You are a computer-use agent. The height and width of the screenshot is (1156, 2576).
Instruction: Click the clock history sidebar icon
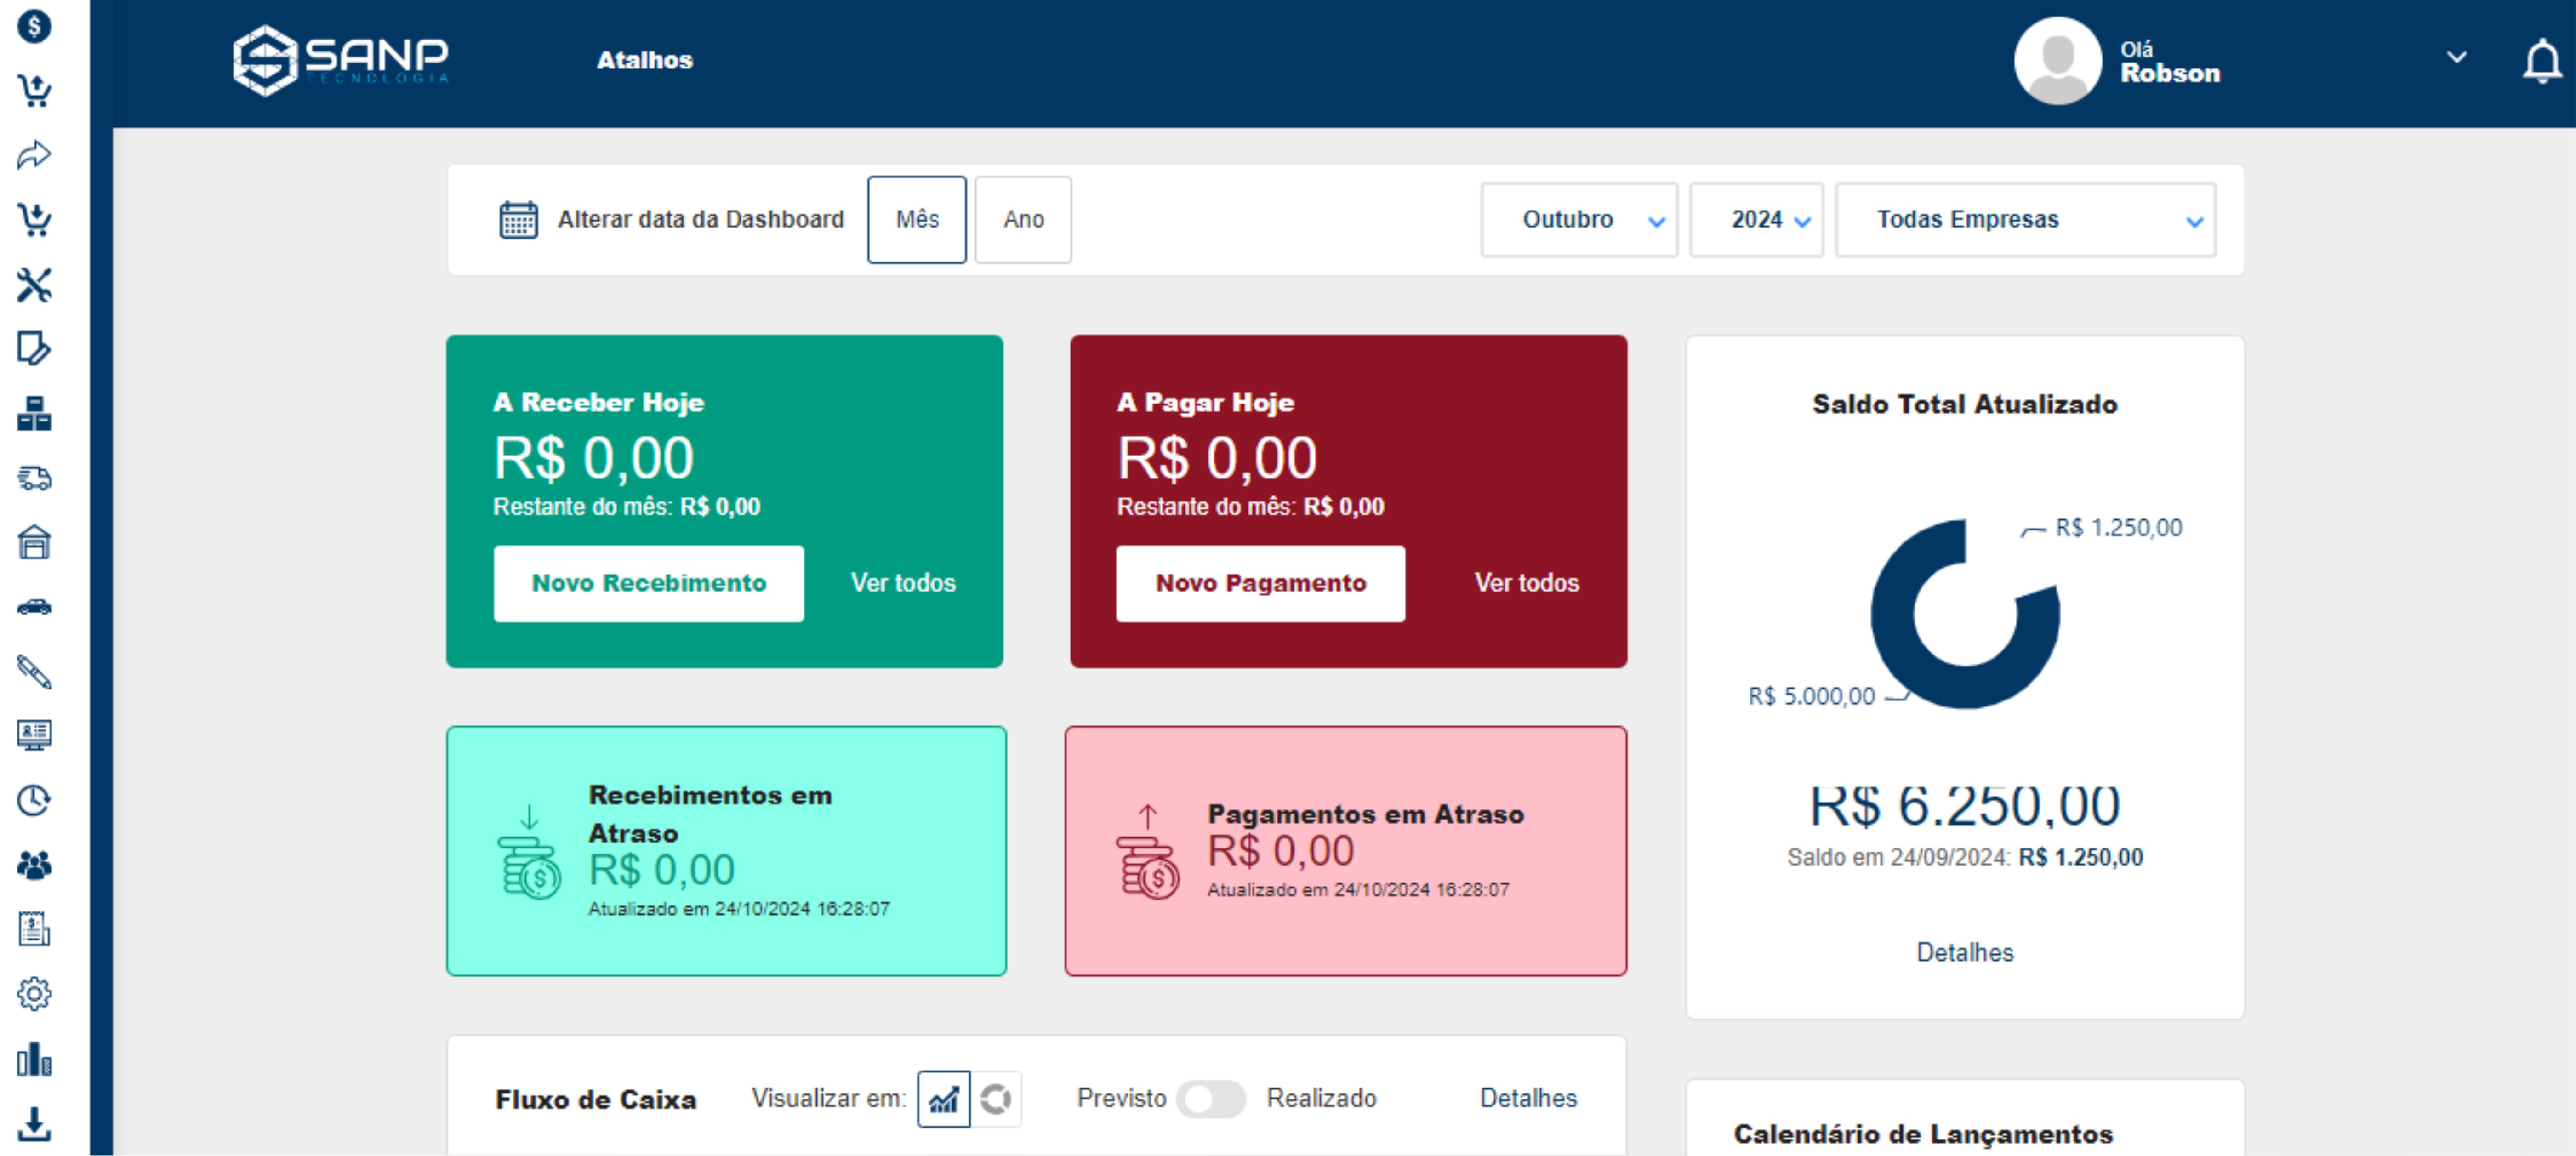coord(34,800)
